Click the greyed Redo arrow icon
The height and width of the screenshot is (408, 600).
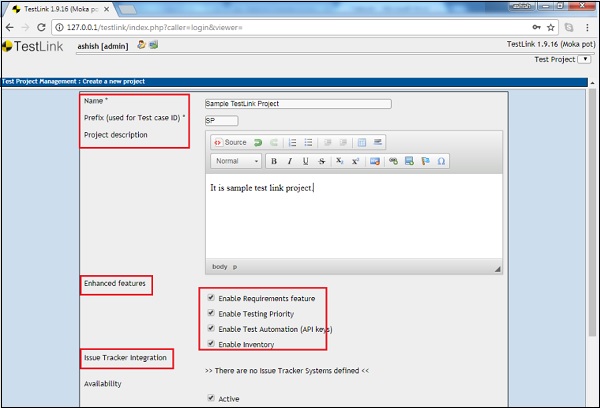274,142
